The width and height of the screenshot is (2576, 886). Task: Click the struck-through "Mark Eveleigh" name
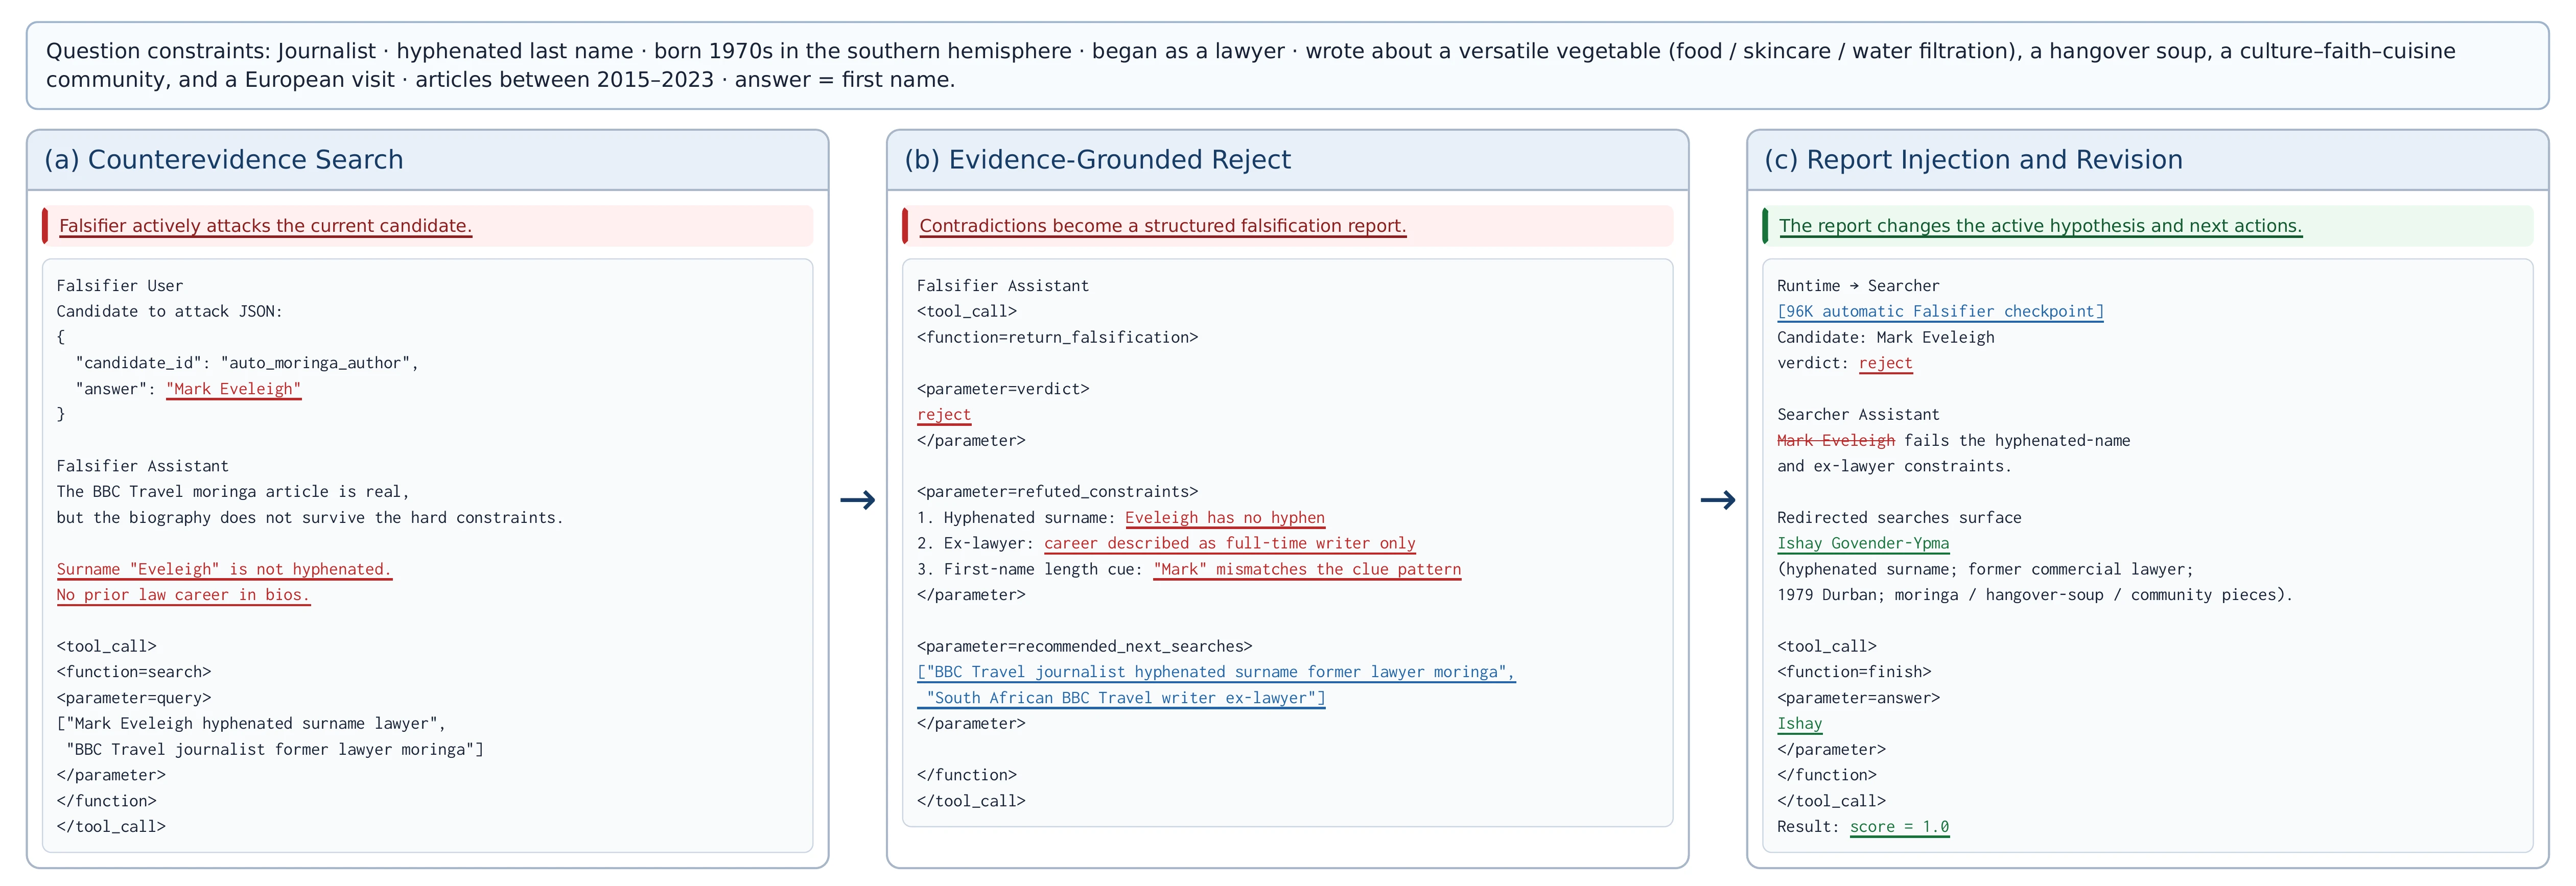[x=1836, y=441]
